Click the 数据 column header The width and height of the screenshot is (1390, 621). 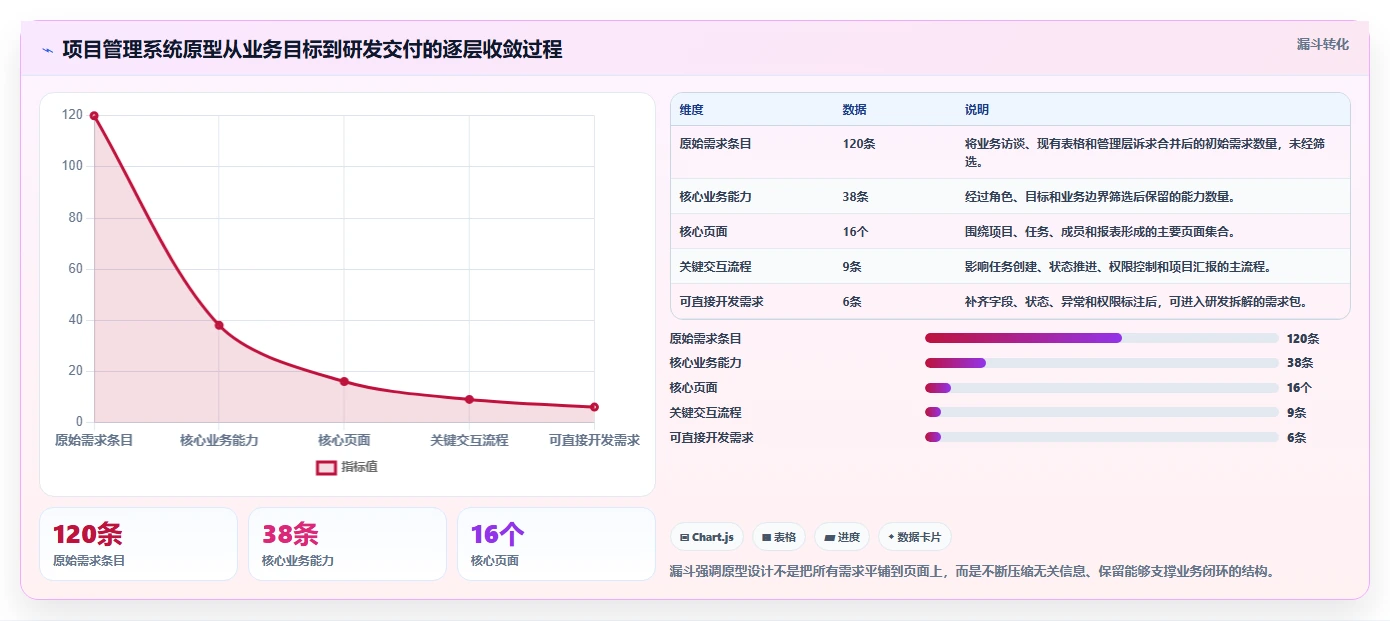pos(855,110)
